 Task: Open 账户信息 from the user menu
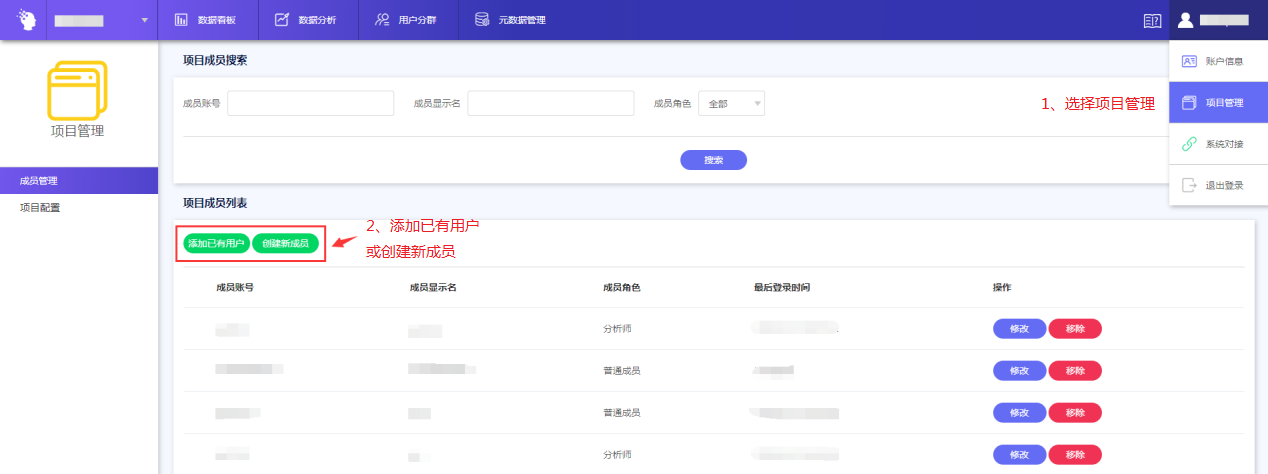click(1218, 61)
